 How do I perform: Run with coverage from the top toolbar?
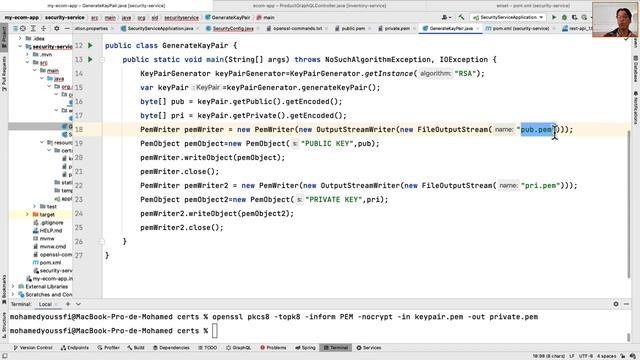click(575, 18)
